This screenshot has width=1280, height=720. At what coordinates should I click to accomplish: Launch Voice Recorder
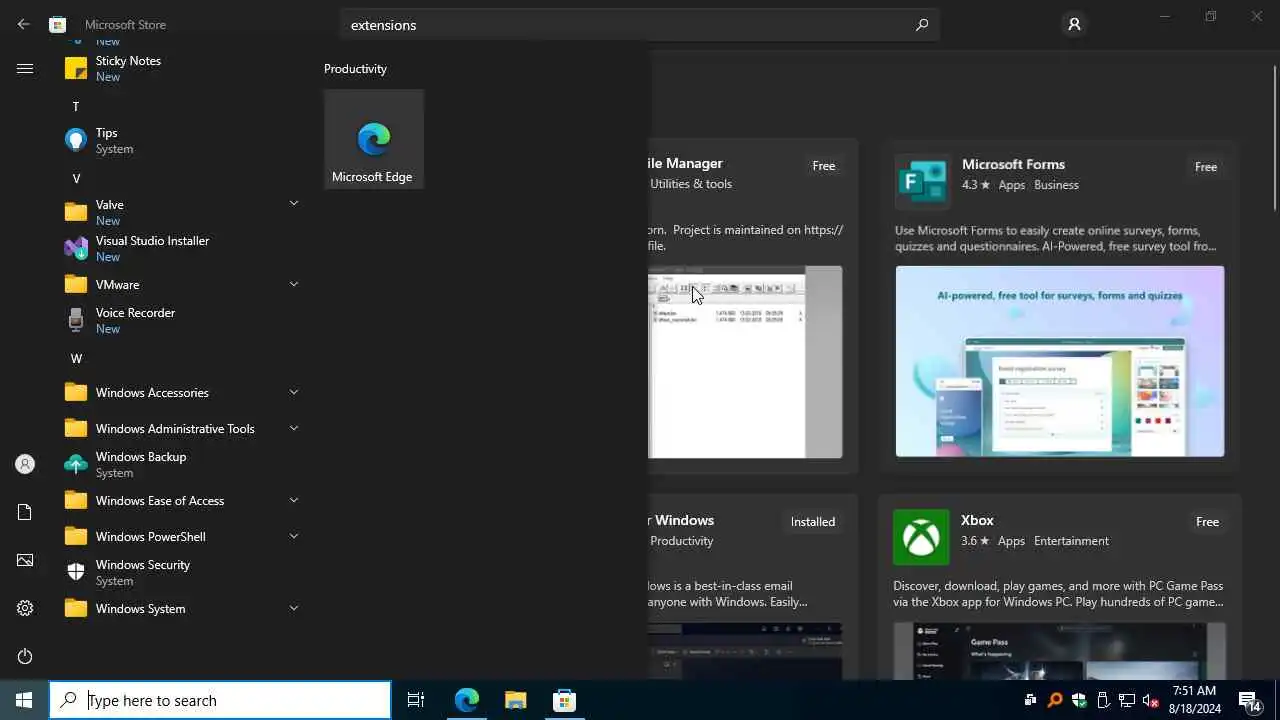click(x=180, y=320)
